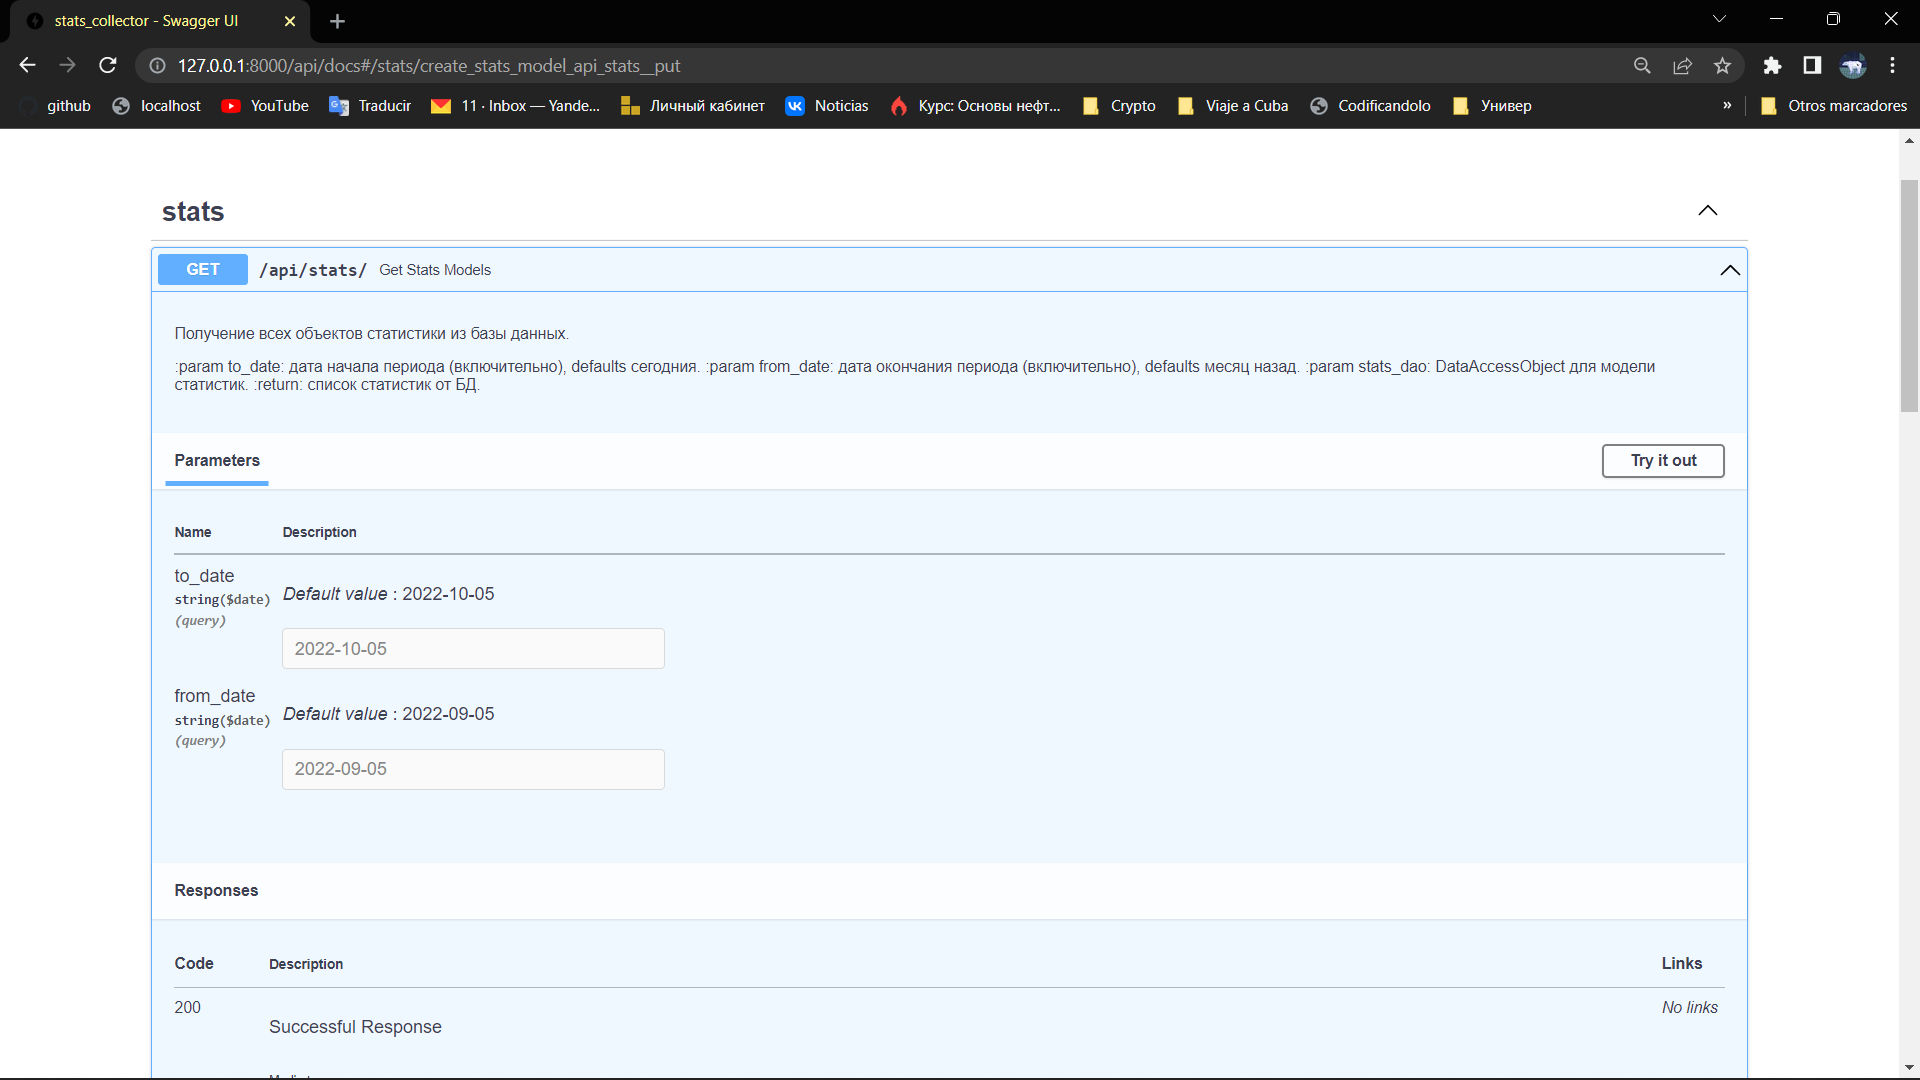Click the share page icon
The image size is (1920, 1080).
pos(1682,65)
